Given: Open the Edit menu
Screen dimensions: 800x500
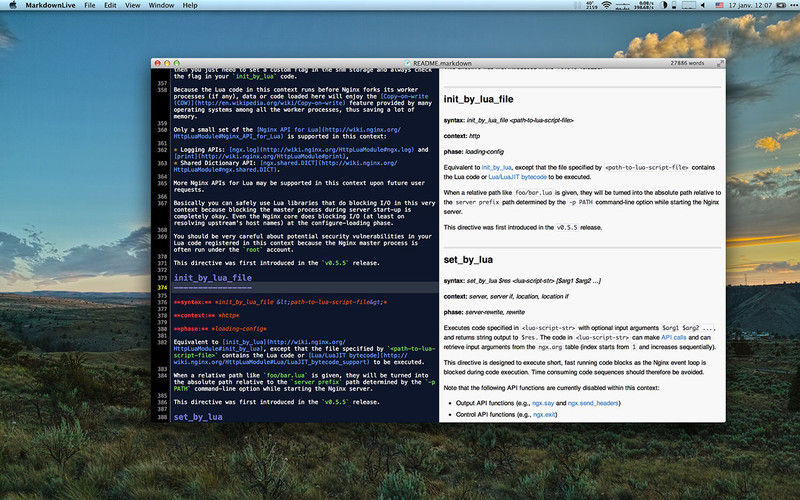Looking at the screenshot, I should click(x=110, y=5).
